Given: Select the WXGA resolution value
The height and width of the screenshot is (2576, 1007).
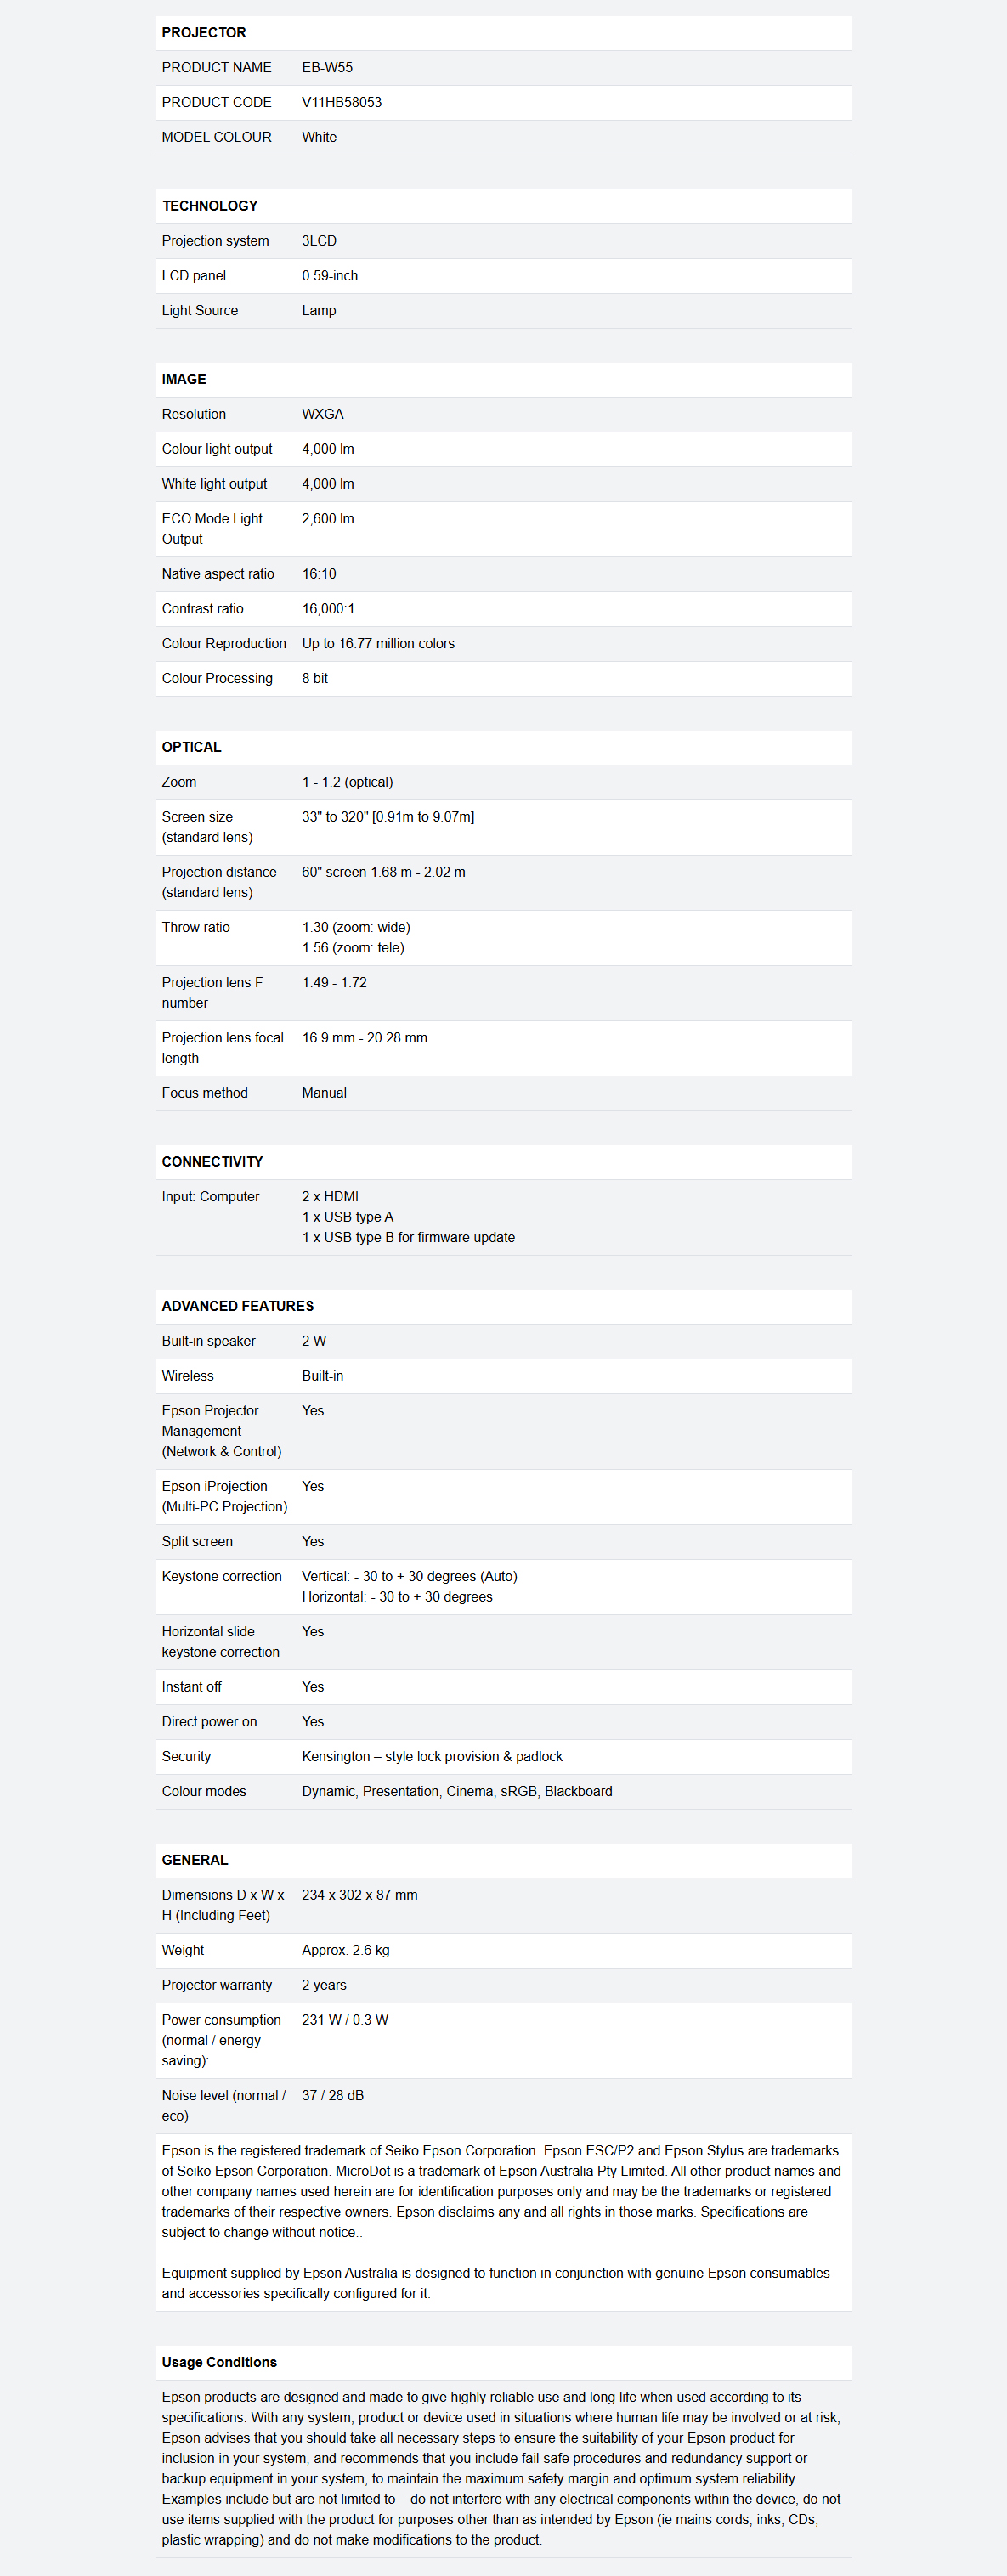Looking at the screenshot, I should (x=323, y=414).
